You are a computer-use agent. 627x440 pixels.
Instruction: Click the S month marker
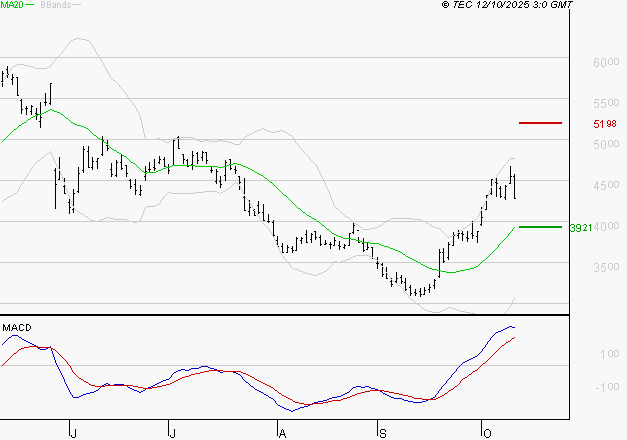(383, 434)
